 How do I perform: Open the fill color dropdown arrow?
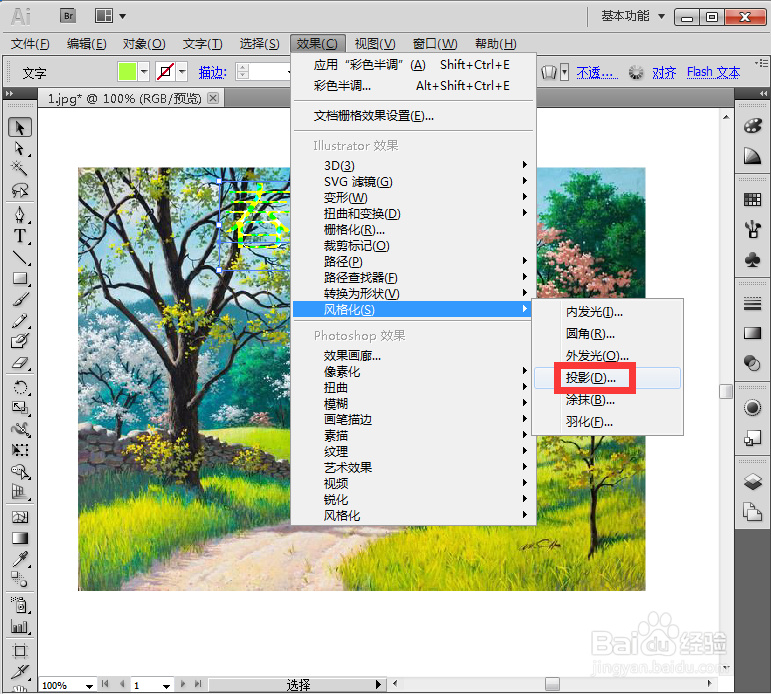[x=144, y=72]
